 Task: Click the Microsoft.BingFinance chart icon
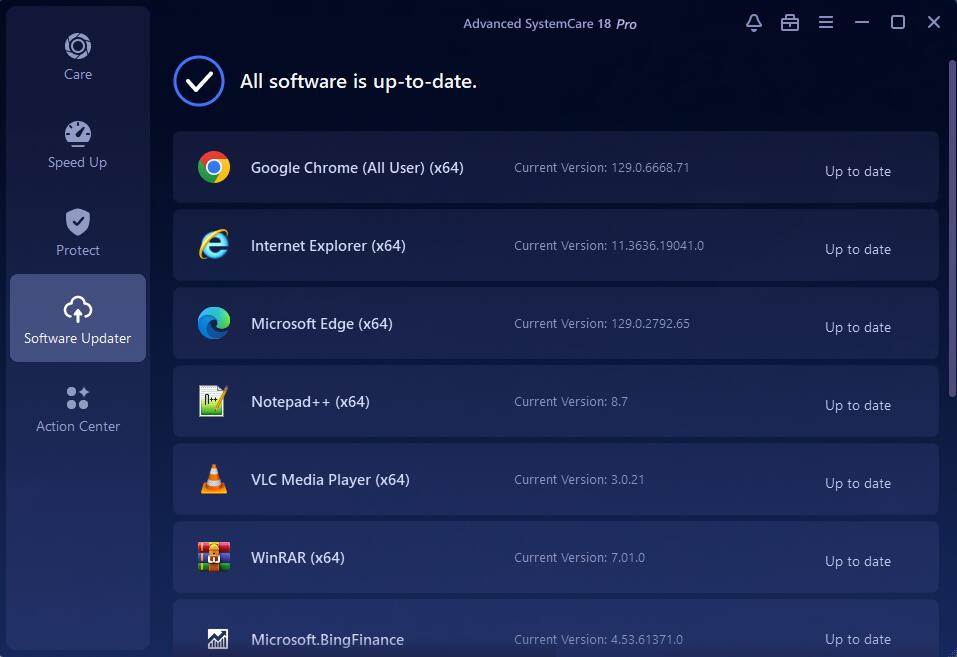click(217, 639)
